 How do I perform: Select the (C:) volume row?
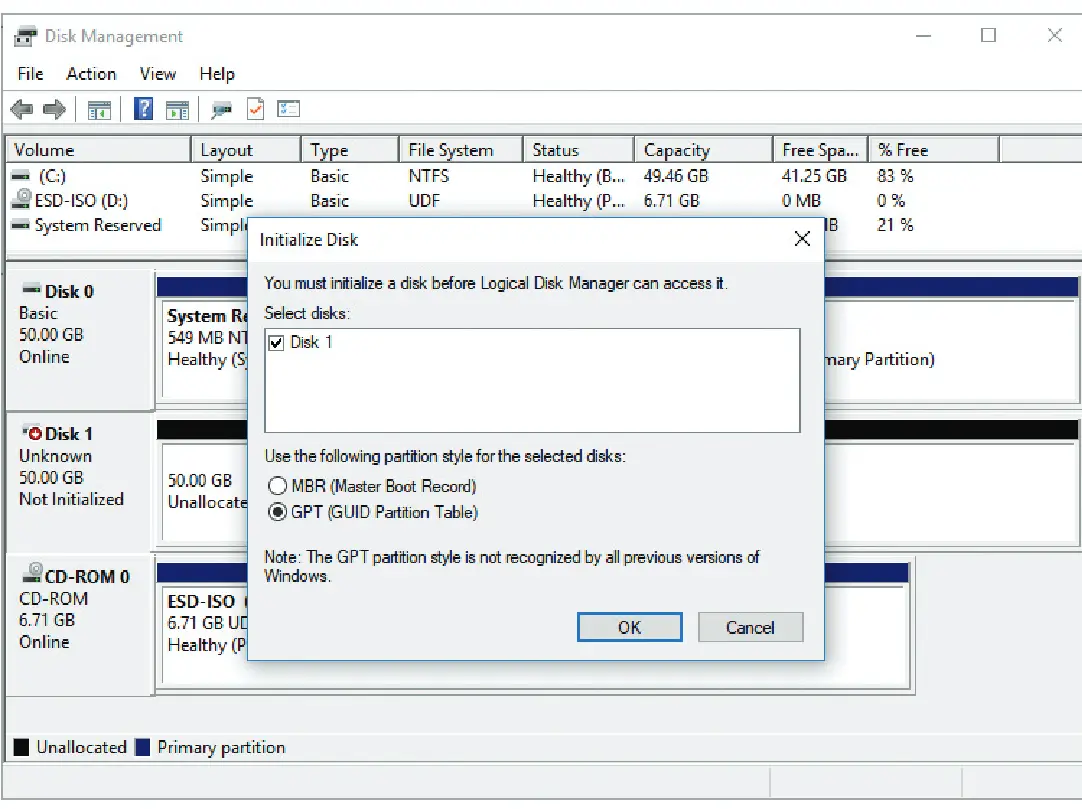(x=50, y=176)
